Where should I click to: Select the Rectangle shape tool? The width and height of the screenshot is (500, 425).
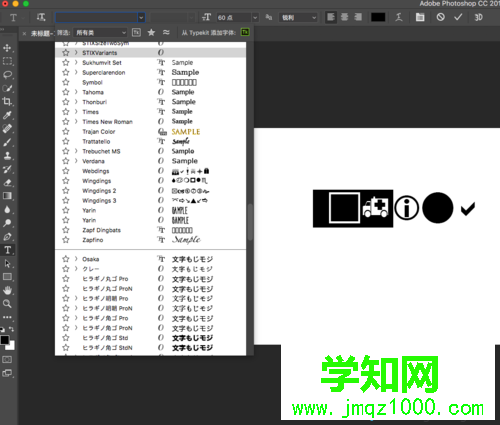coord(7,277)
